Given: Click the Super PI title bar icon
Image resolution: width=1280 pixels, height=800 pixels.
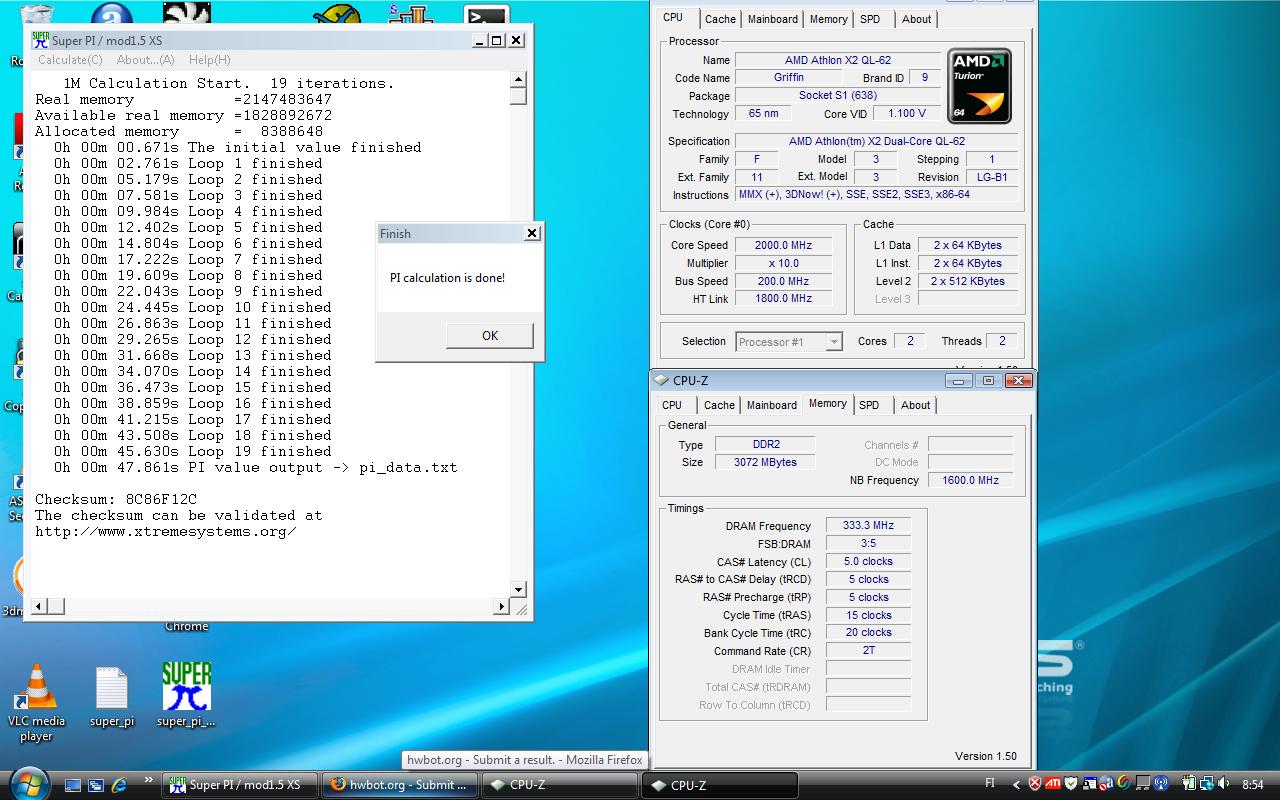Looking at the screenshot, I should pos(40,40).
